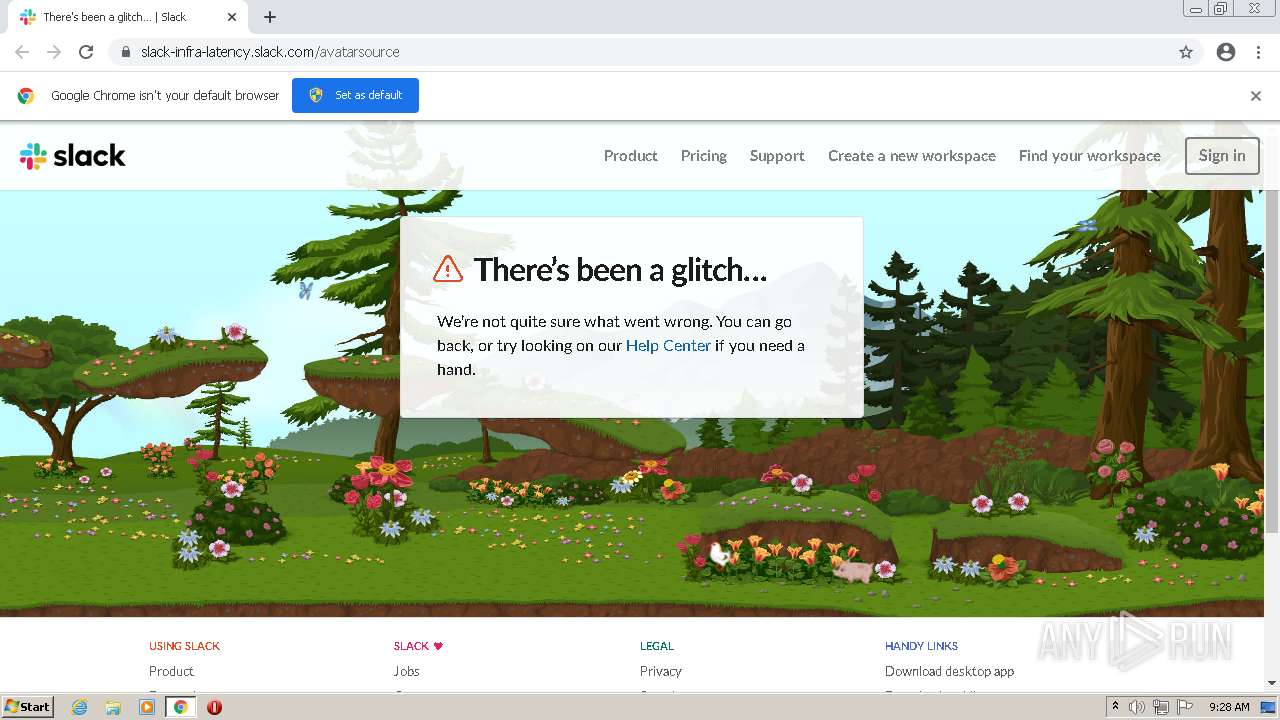Click the network tray icon
Image resolution: width=1280 pixels, height=720 pixels.
point(1161,707)
